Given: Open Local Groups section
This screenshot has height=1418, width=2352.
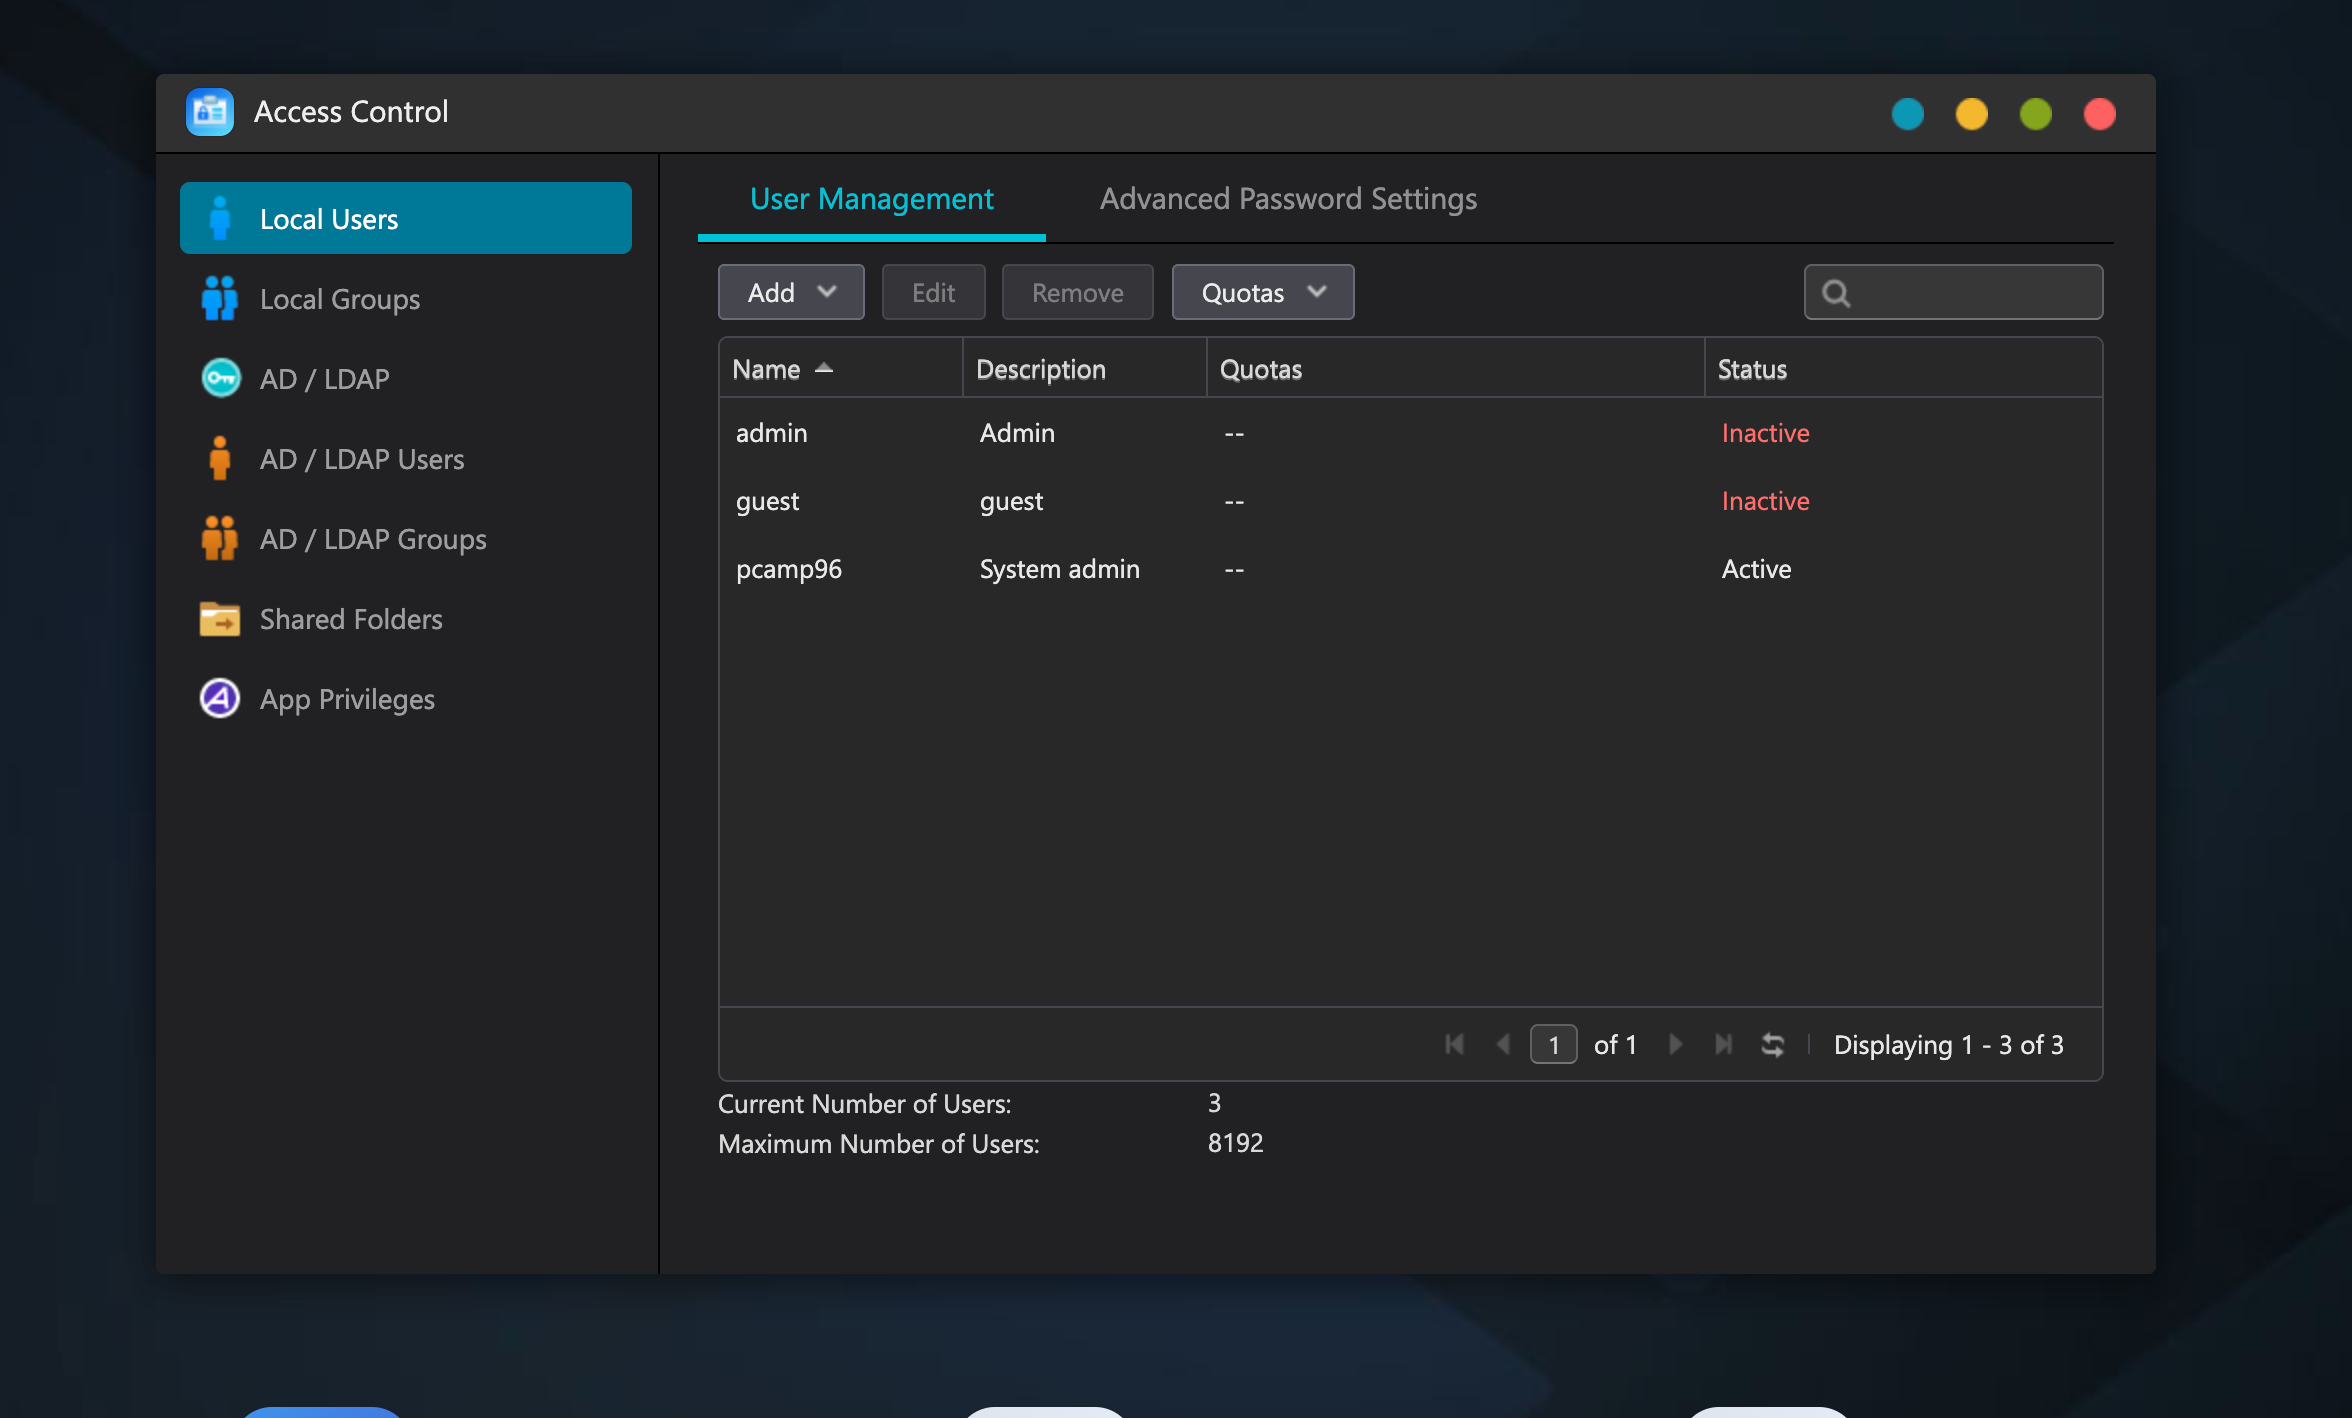Looking at the screenshot, I should tap(406, 298).
